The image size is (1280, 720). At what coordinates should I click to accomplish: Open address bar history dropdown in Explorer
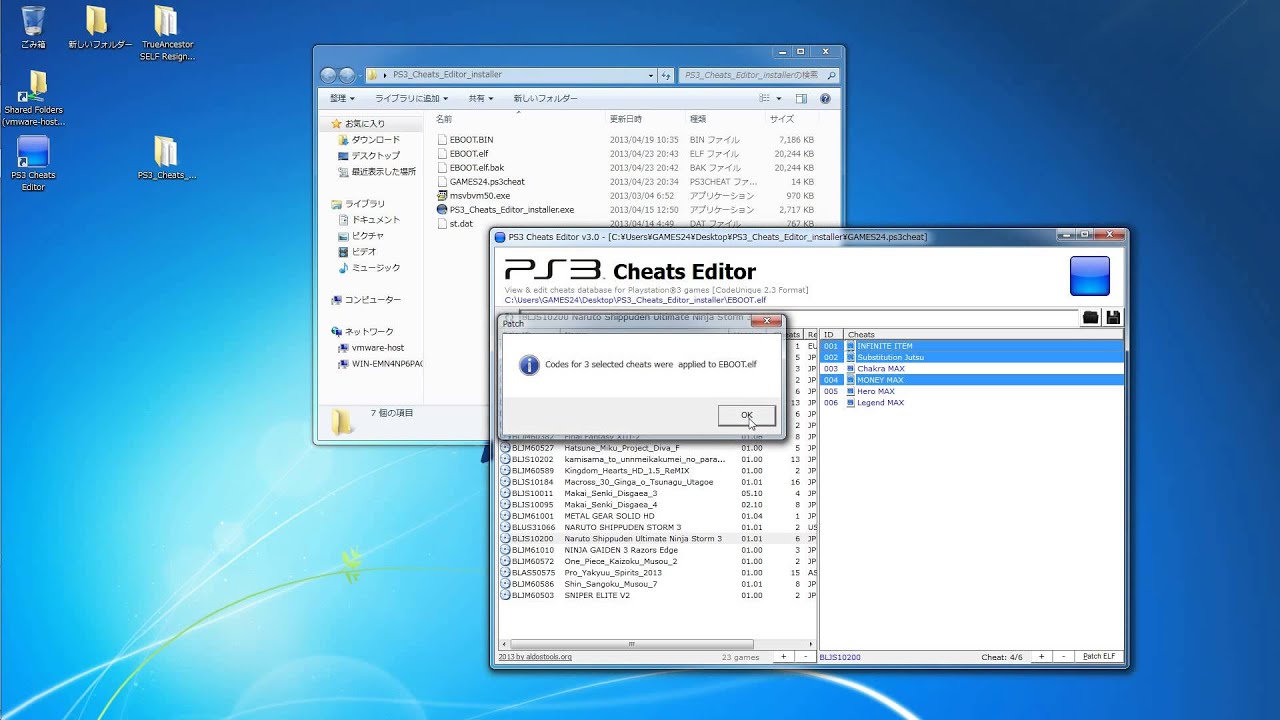651,75
